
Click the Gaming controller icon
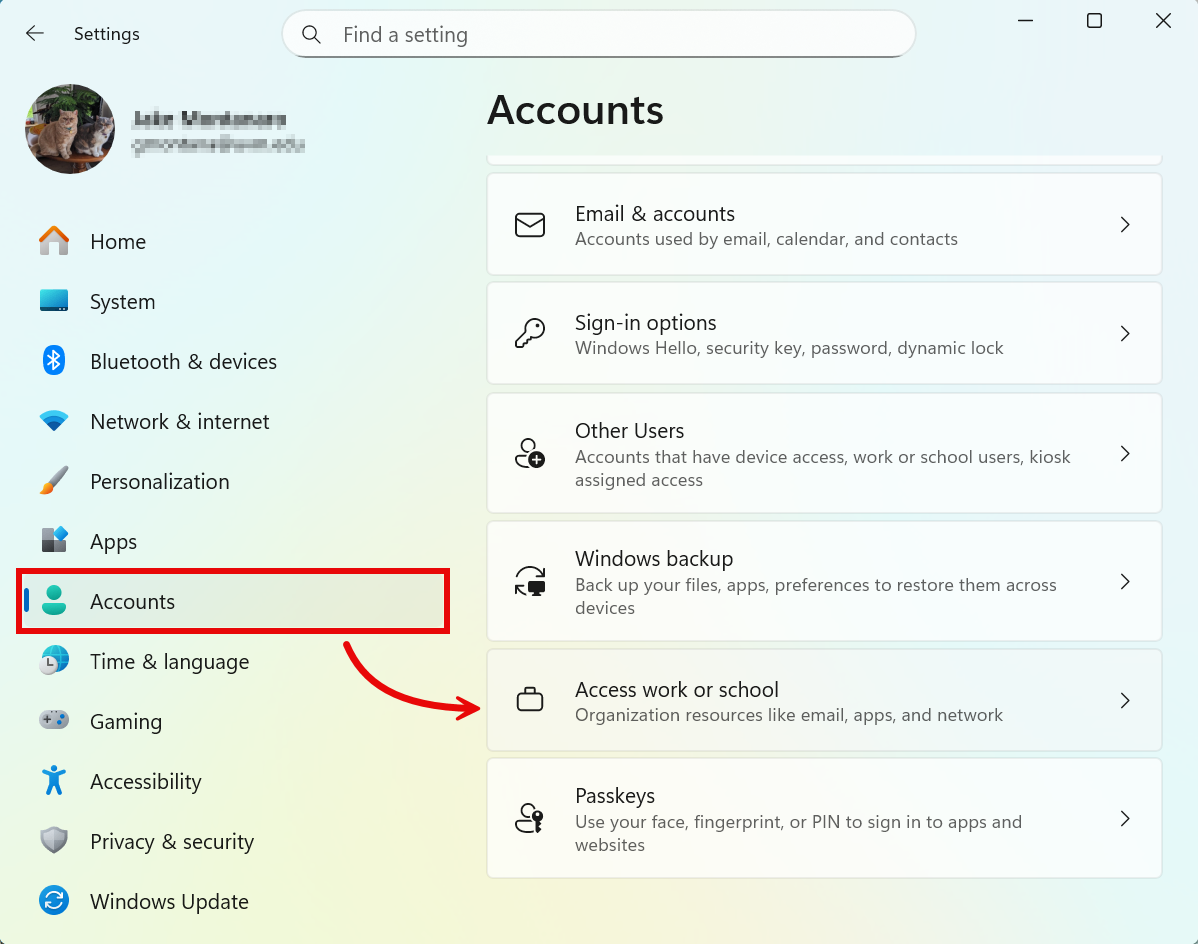tap(54, 720)
